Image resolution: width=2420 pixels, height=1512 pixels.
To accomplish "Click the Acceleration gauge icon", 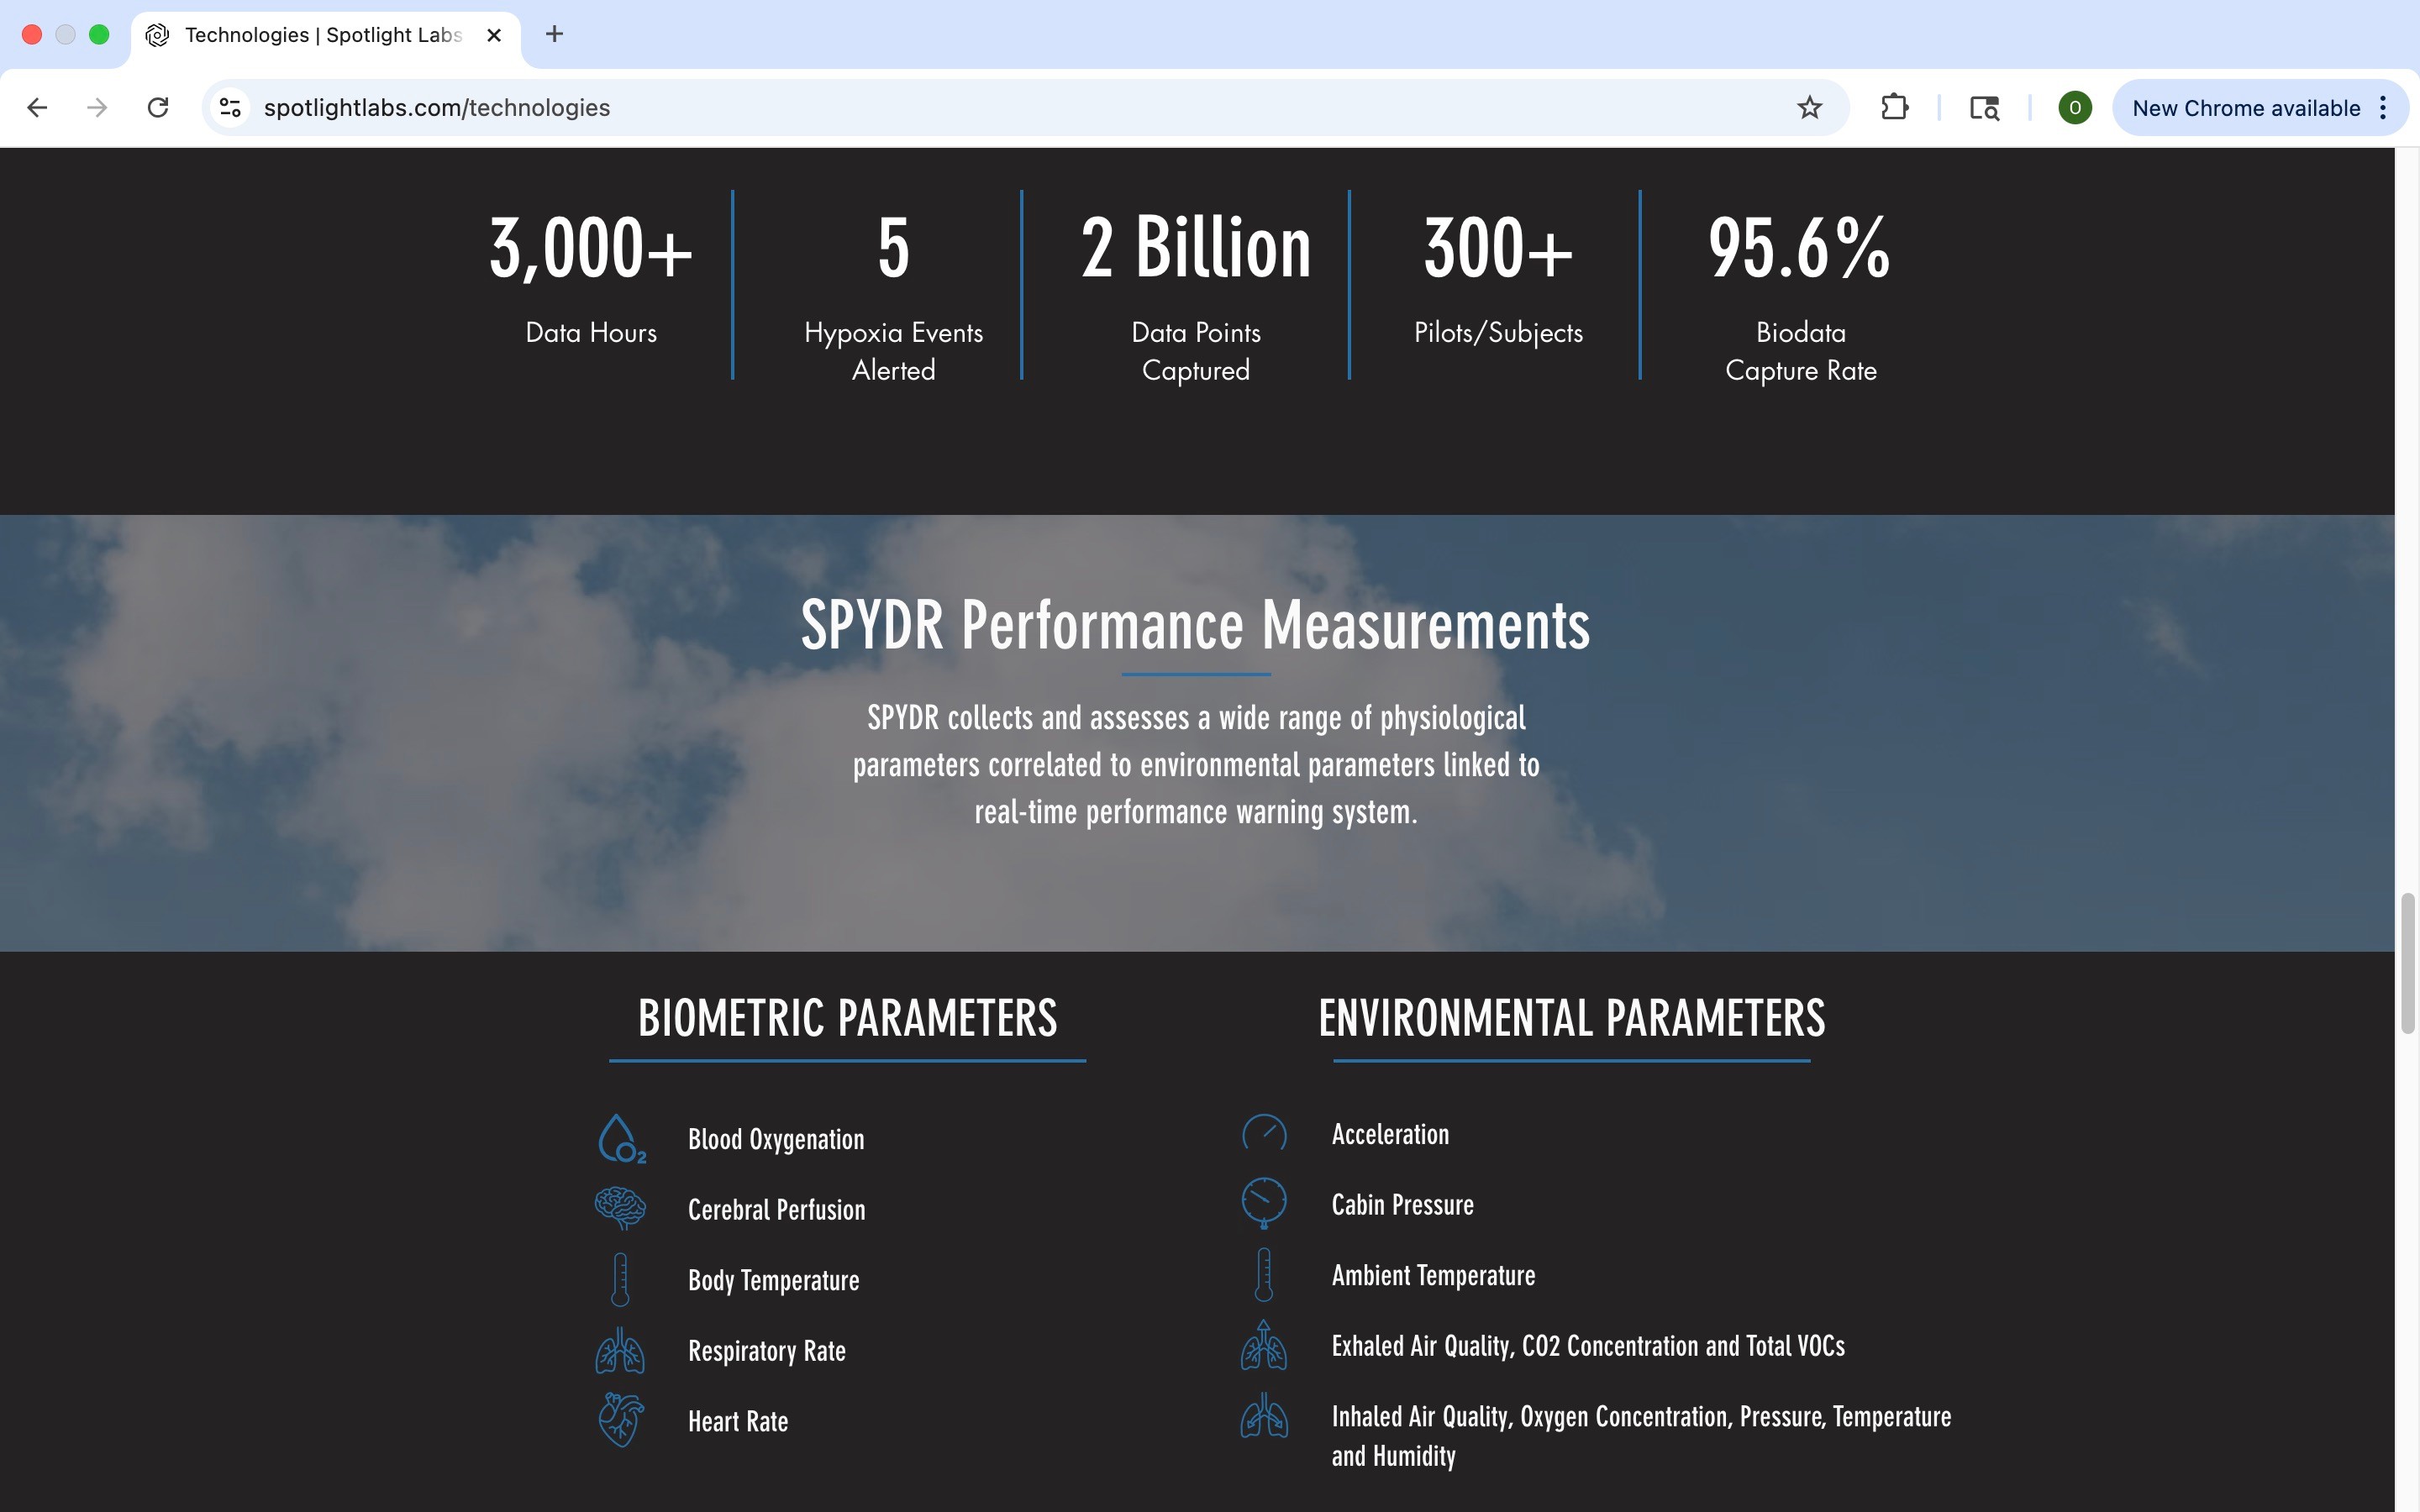I will [x=1264, y=1134].
